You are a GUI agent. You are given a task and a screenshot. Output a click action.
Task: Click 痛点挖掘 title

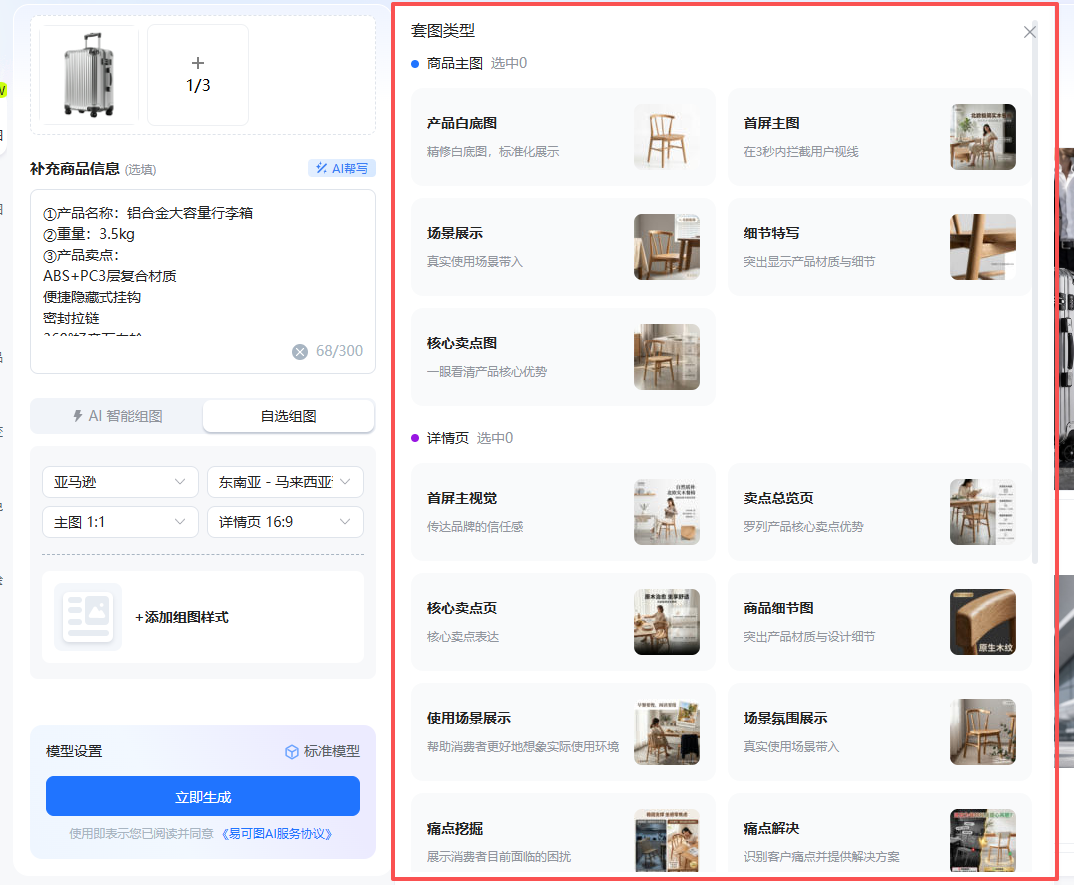[455, 828]
